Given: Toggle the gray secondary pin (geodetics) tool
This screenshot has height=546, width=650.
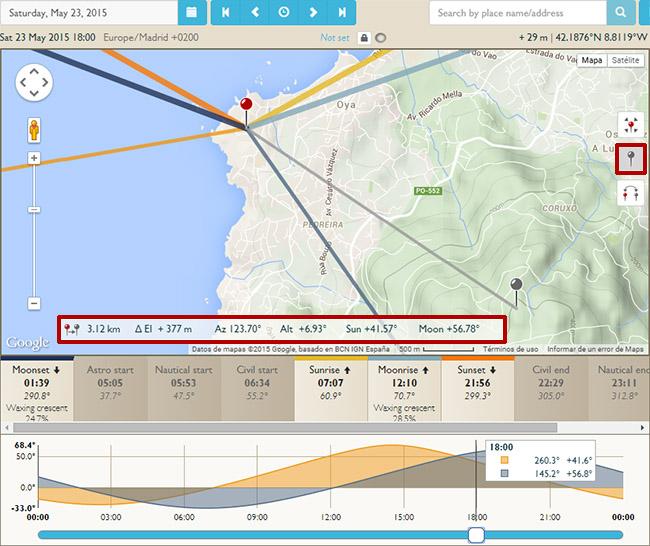Looking at the screenshot, I should coord(631,159).
